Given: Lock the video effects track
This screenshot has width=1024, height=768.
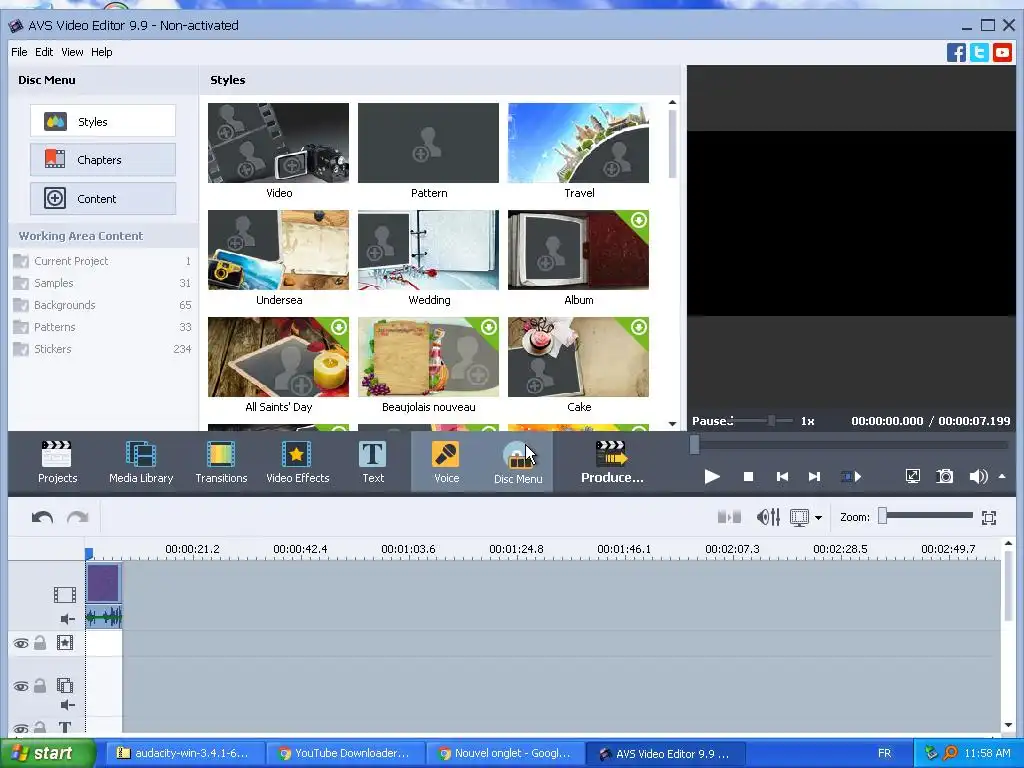Looking at the screenshot, I should [40, 643].
